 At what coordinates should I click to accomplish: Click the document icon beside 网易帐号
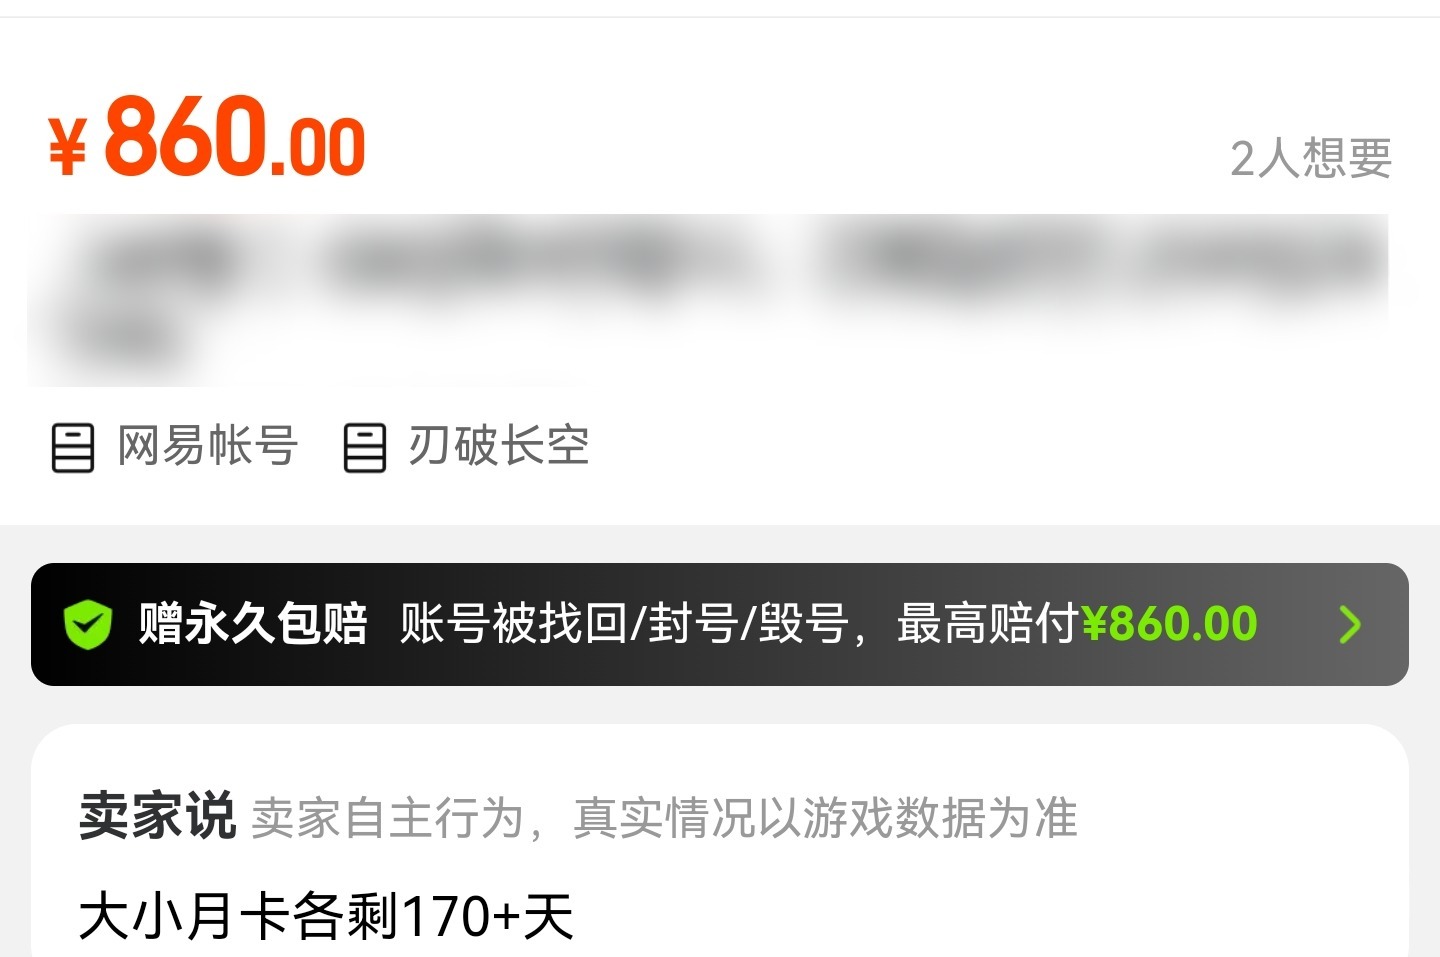72,447
